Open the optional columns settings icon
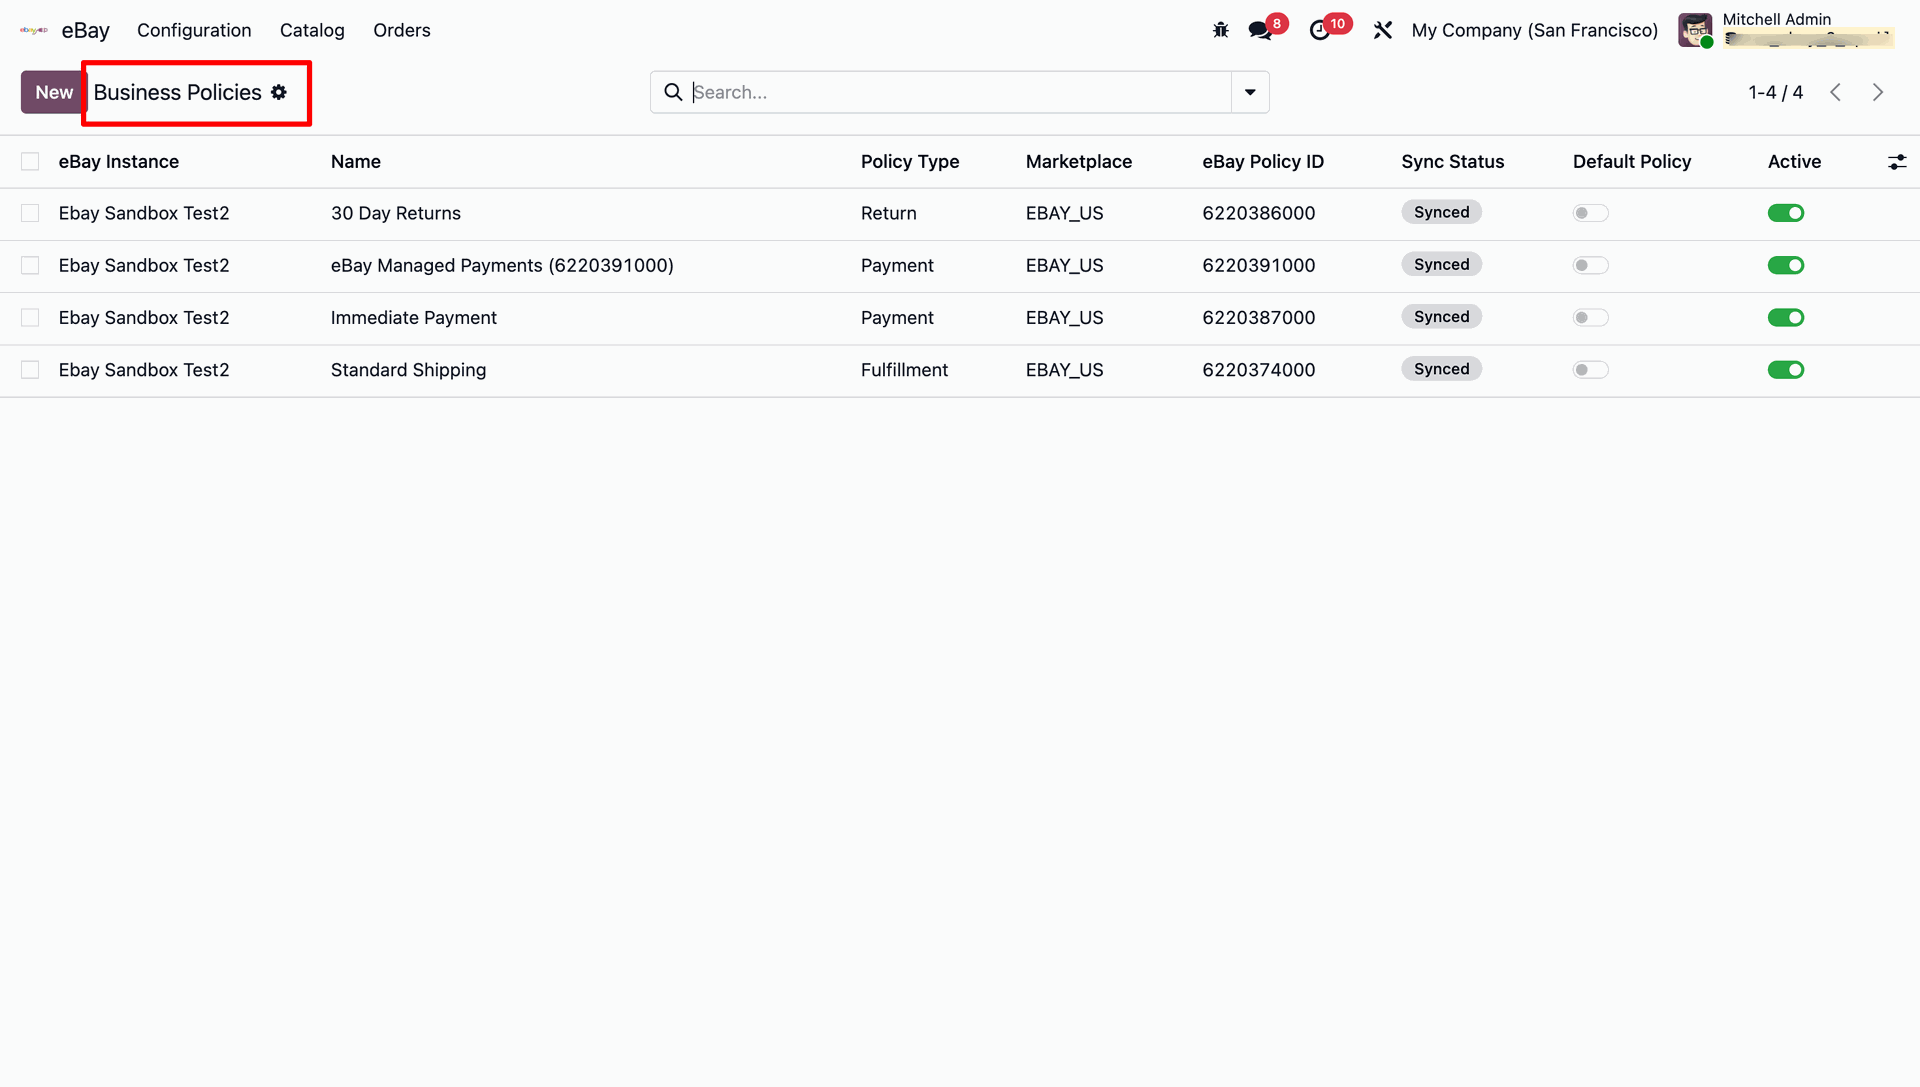 click(1897, 162)
